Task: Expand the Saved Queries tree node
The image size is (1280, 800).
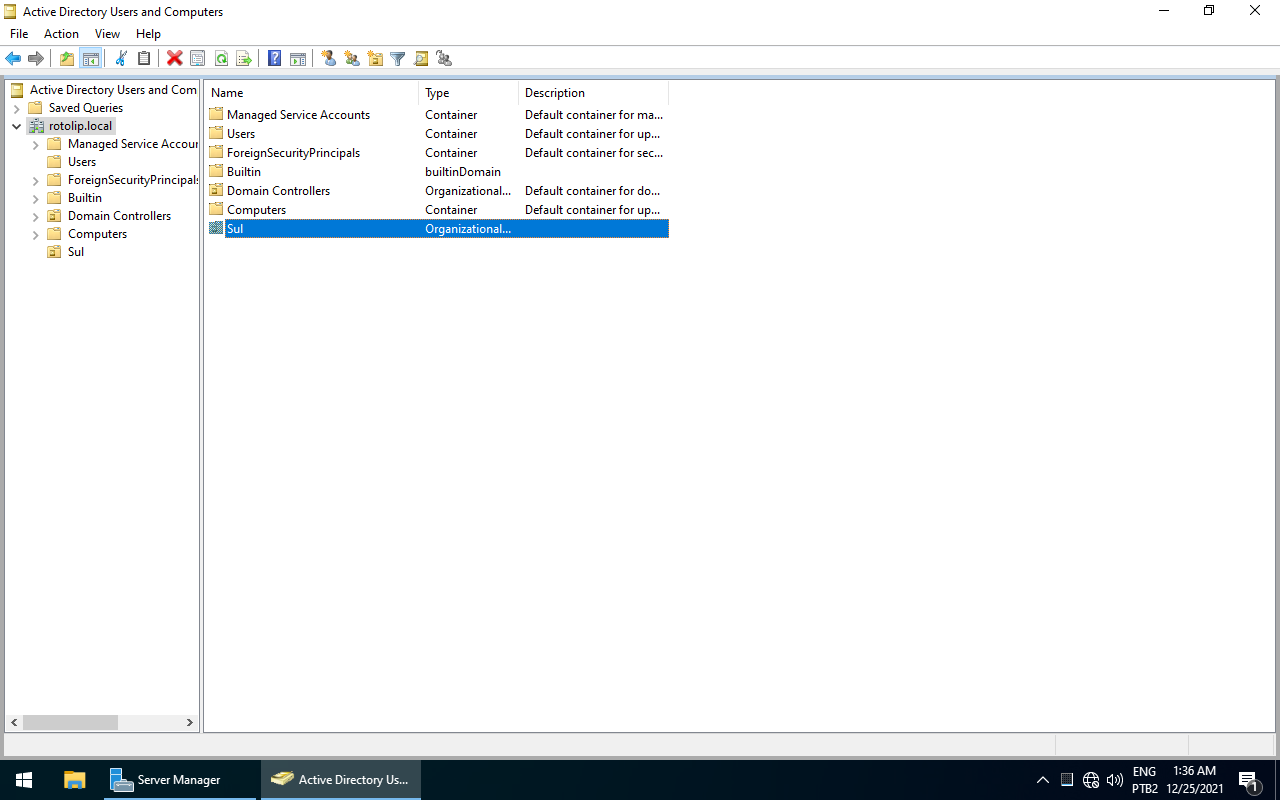Action: 16,108
